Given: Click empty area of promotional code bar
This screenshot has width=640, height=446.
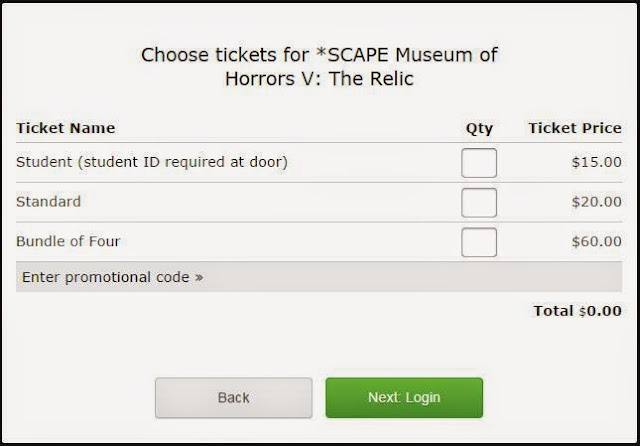Looking at the screenshot, I should point(420,277).
